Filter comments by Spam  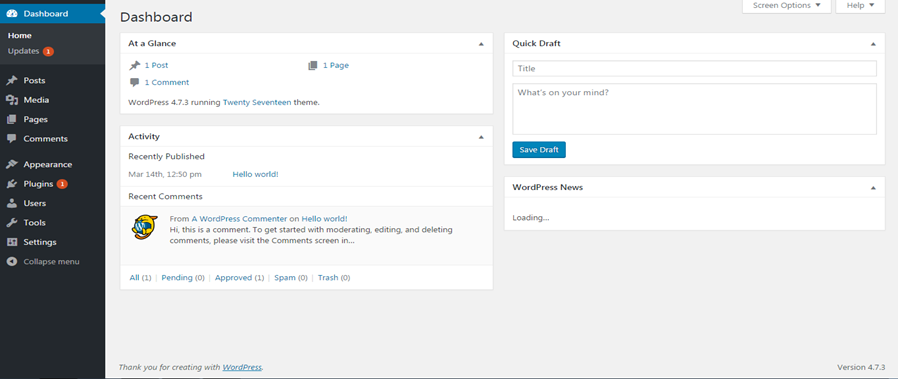point(285,278)
